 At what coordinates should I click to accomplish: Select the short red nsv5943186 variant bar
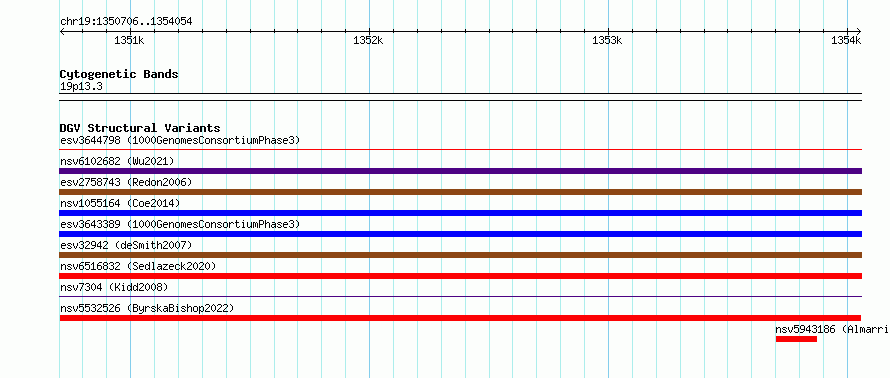point(796,339)
